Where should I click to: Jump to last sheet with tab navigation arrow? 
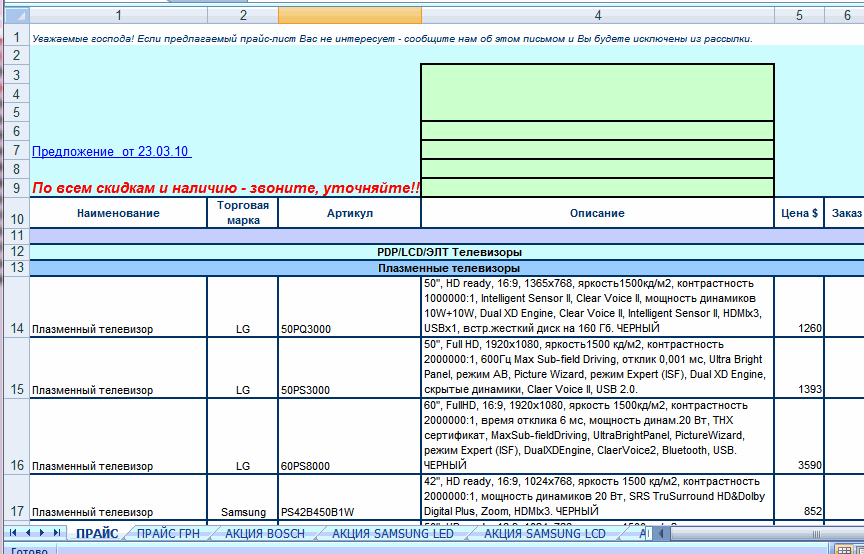click(56, 533)
